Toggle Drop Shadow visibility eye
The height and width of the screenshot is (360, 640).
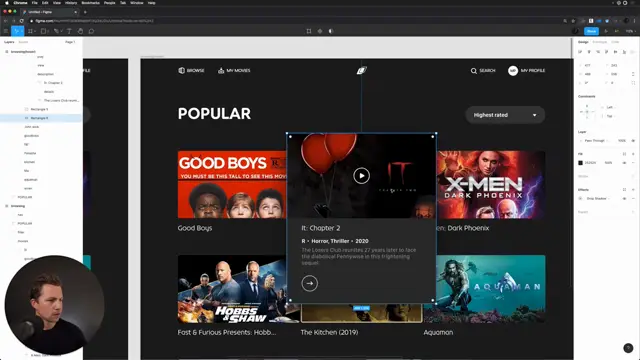(x=624, y=198)
